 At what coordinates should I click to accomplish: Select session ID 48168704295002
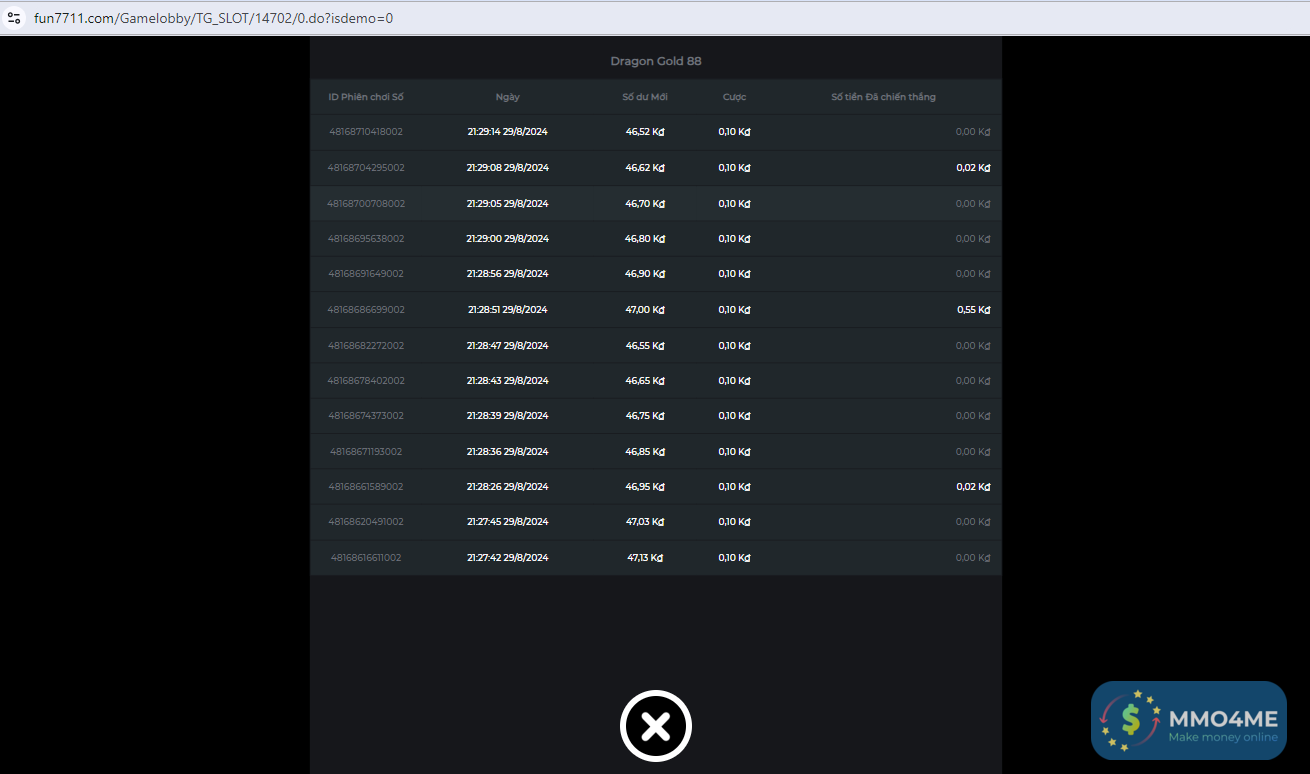pos(366,168)
